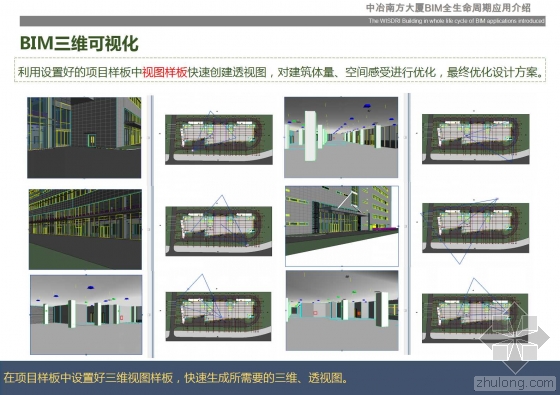Open middle site plan in second column
The height and width of the screenshot is (395, 560).
(x=219, y=231)
